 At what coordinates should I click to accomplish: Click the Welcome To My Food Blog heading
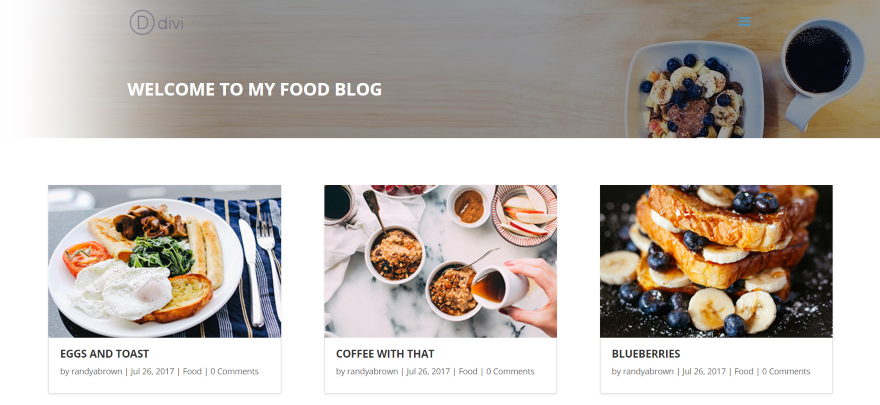[x=254, y=90]
